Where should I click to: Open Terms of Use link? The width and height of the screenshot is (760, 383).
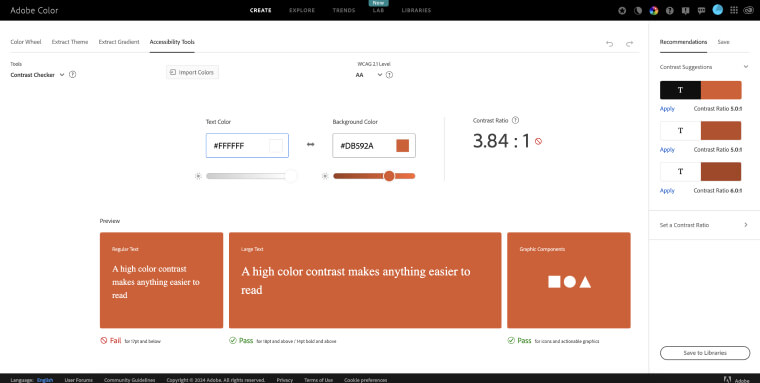pos(318,380)
